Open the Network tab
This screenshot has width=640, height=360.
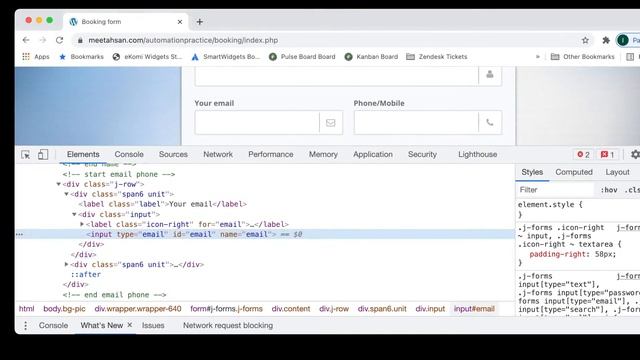[x=218, y=154]
